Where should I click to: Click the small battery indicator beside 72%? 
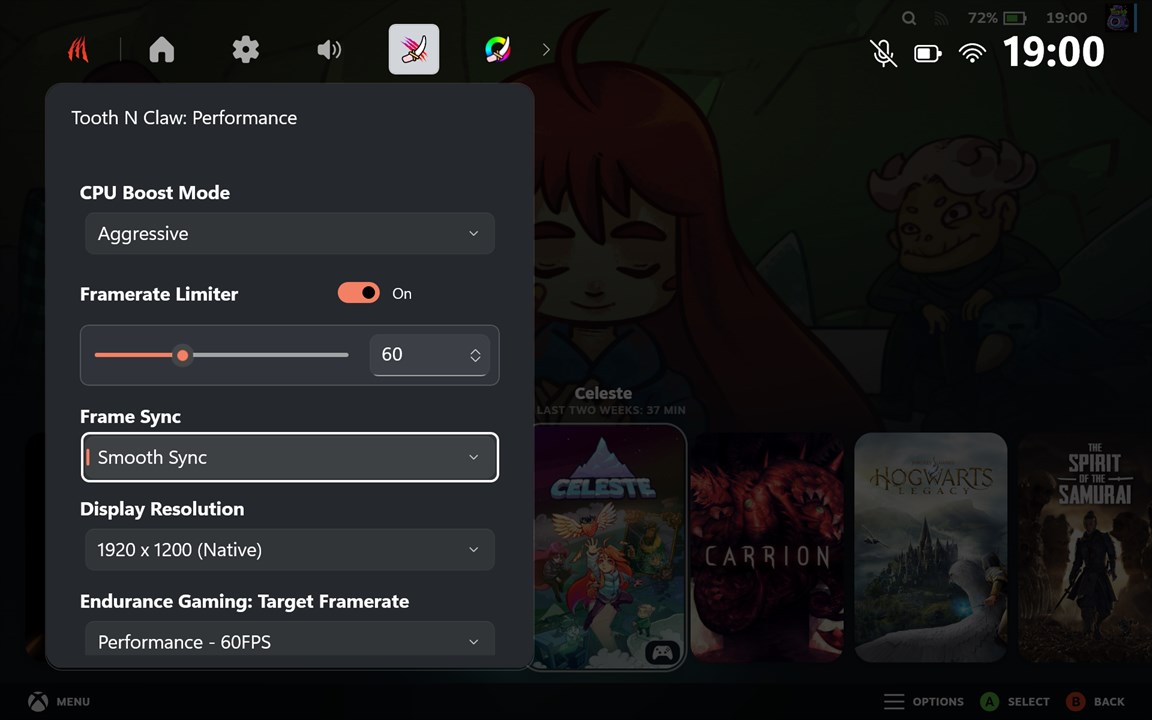[x=1014, y=18]
